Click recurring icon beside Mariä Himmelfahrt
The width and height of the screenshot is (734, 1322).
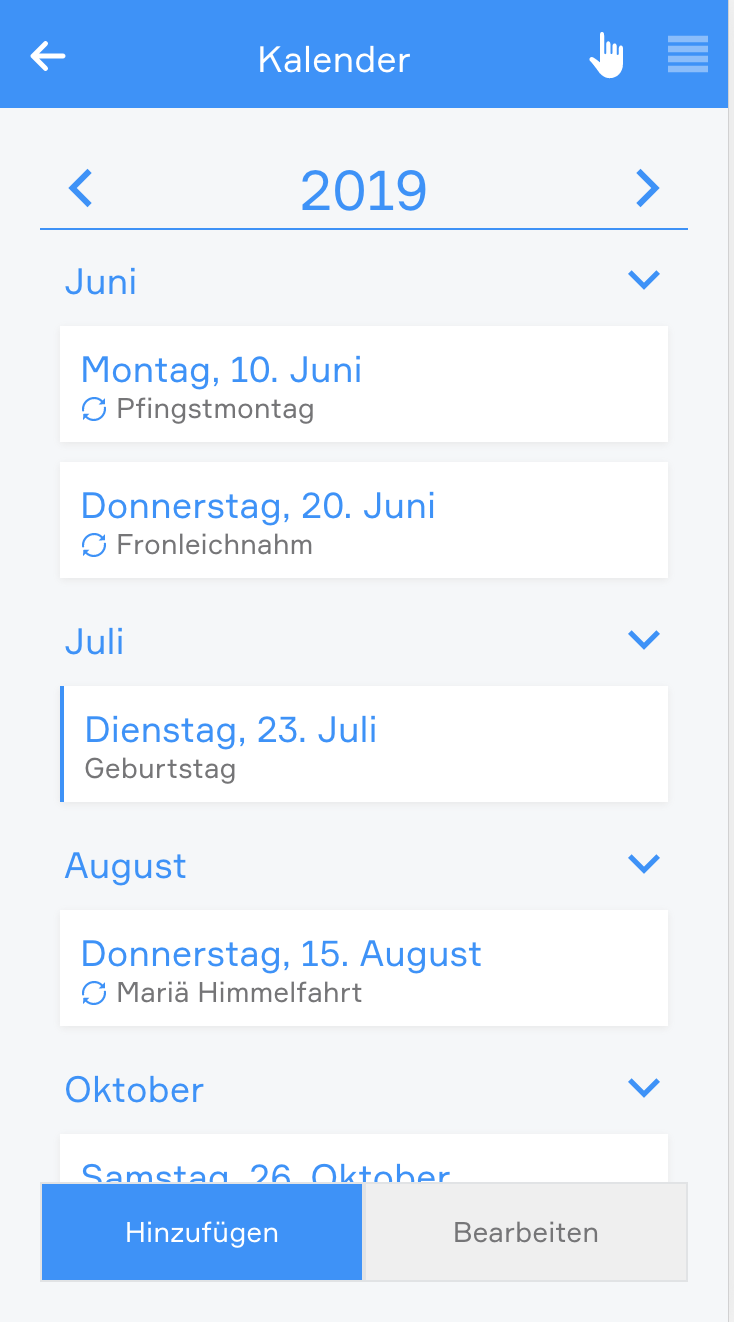coord(94,993)
